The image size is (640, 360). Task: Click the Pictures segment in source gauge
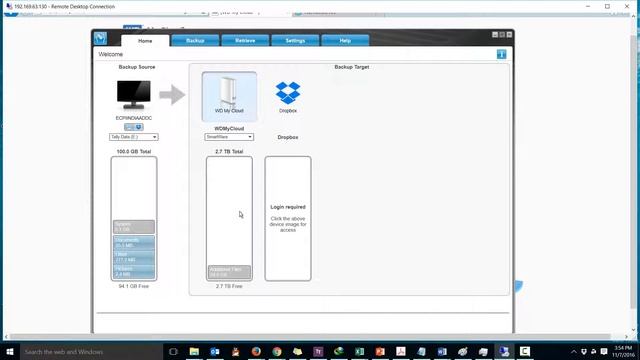click(x=134, y=271)
